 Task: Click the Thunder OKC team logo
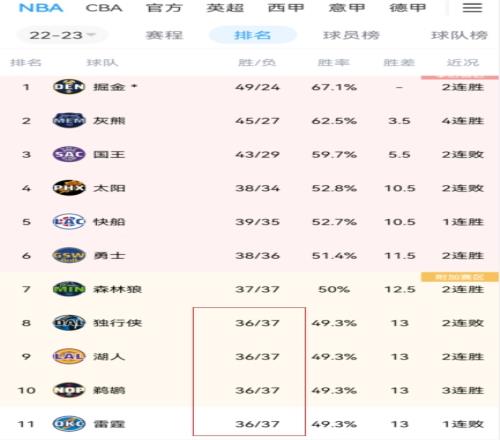coord(69,424)
